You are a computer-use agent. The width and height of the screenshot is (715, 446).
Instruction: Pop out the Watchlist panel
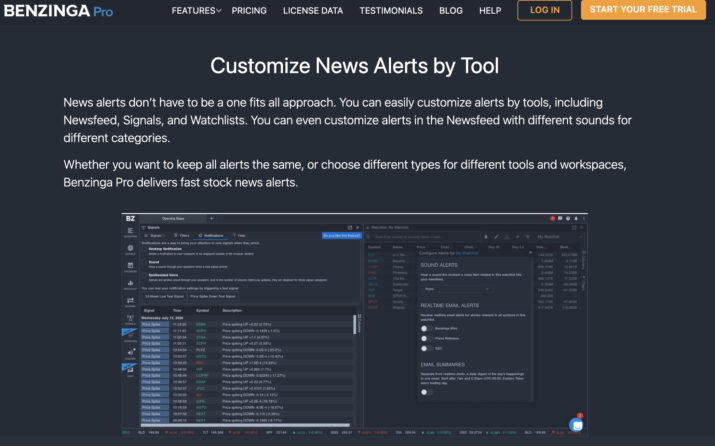pos(574,227)
